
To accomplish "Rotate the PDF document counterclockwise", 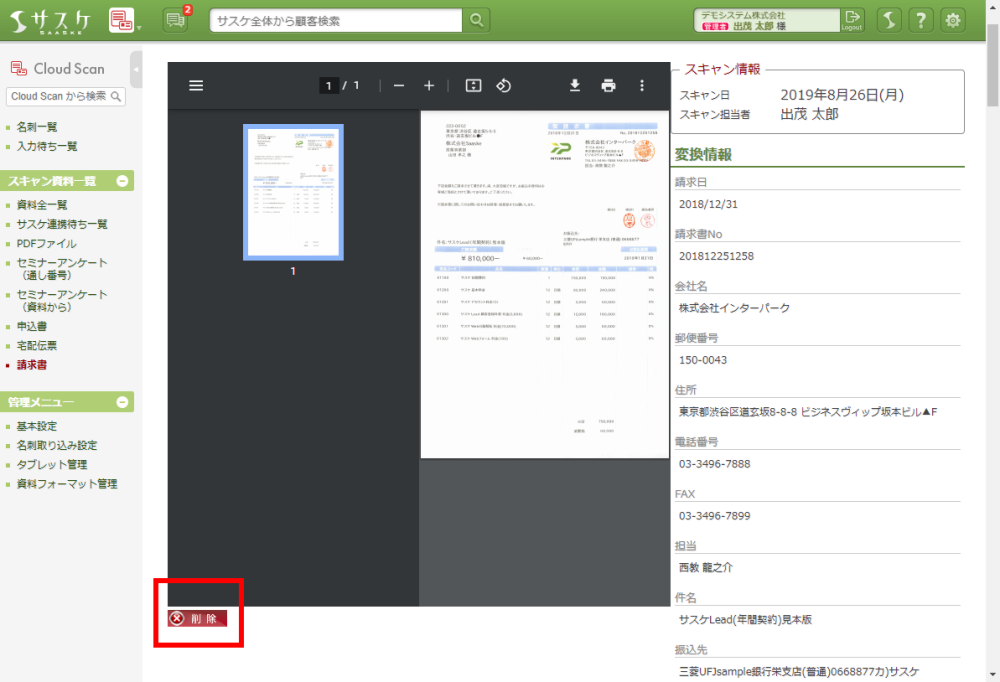I will pyautogui.click(x=504, y=86).
